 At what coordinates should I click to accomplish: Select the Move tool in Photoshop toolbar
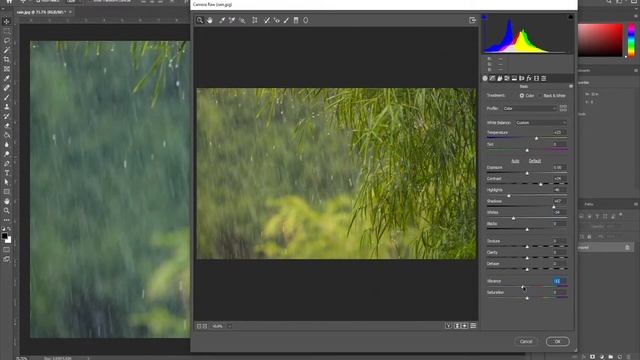point(7,21)
